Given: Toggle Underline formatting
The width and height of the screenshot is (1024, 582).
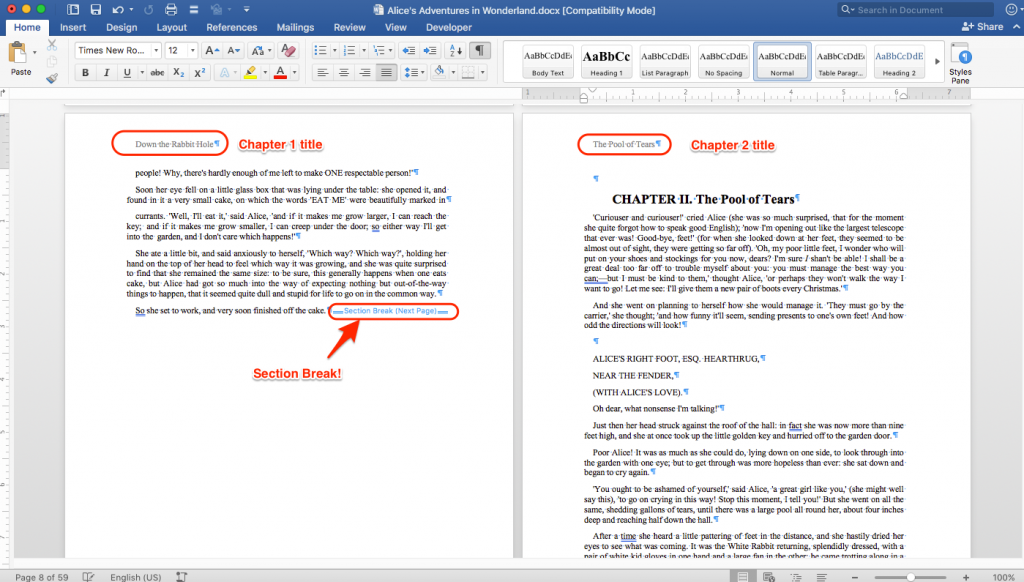Looking at the screenshot, I should (127, 73).
